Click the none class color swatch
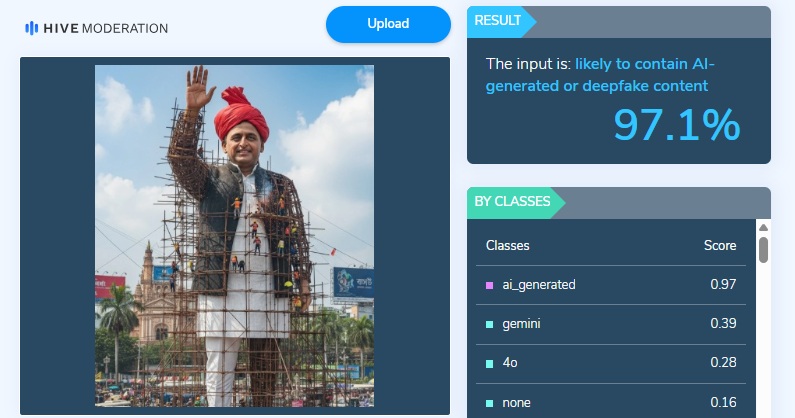Screen dimensions: 795x418 (x=489, y=403)
